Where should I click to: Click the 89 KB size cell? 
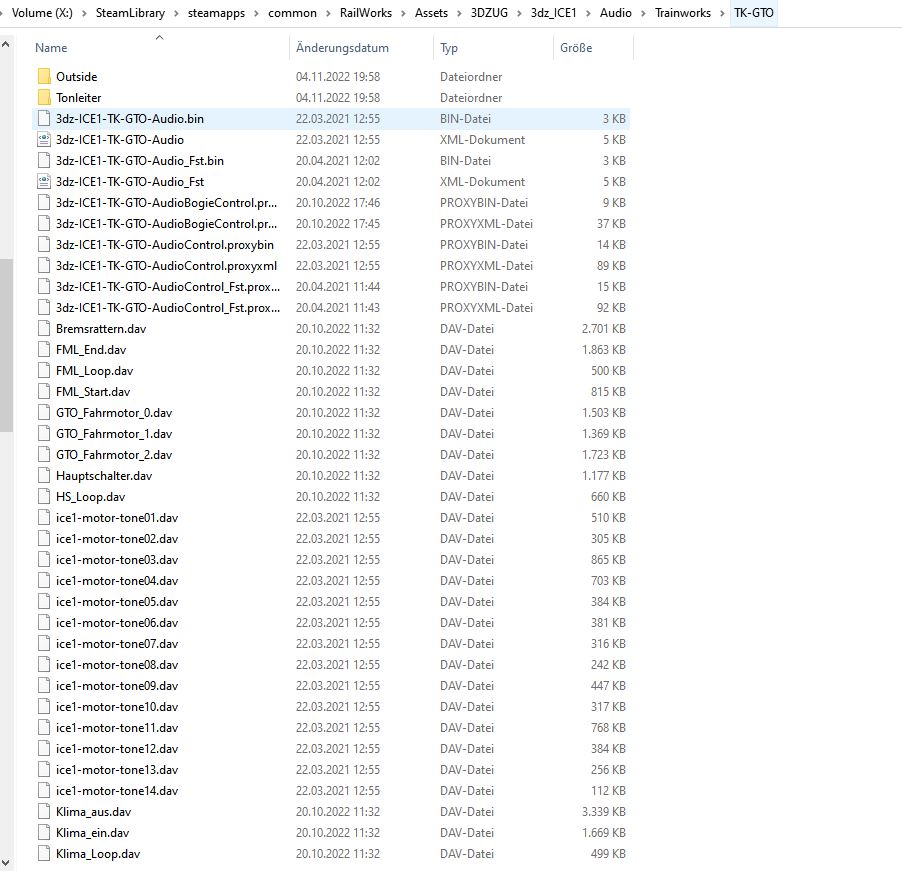611,266
